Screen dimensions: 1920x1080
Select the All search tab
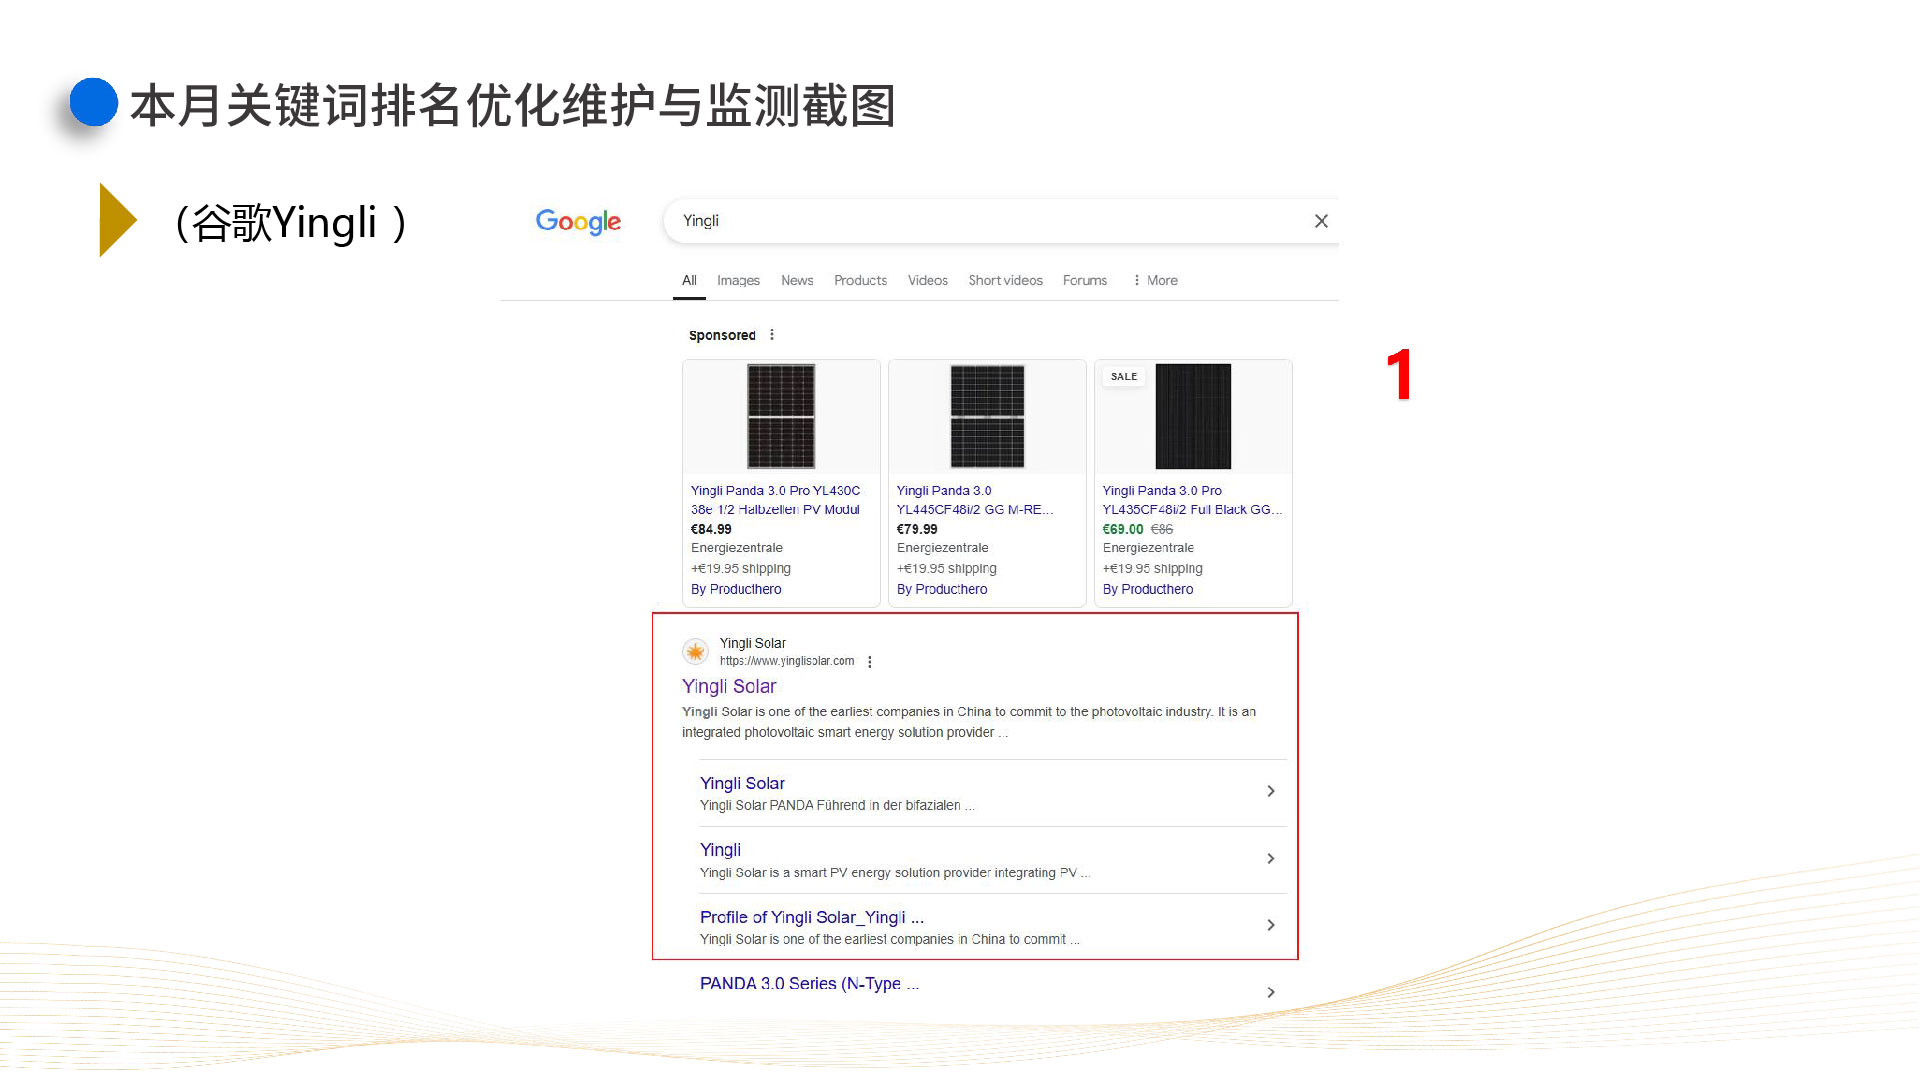coord(689,280)
